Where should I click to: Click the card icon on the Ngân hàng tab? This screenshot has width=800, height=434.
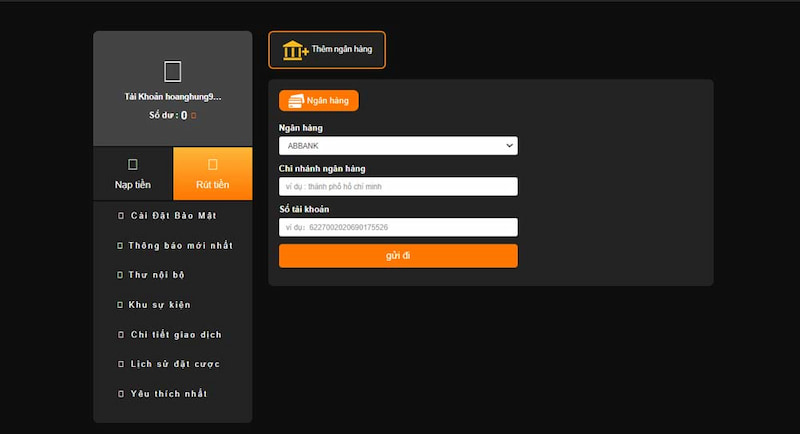tap(295, 101)
